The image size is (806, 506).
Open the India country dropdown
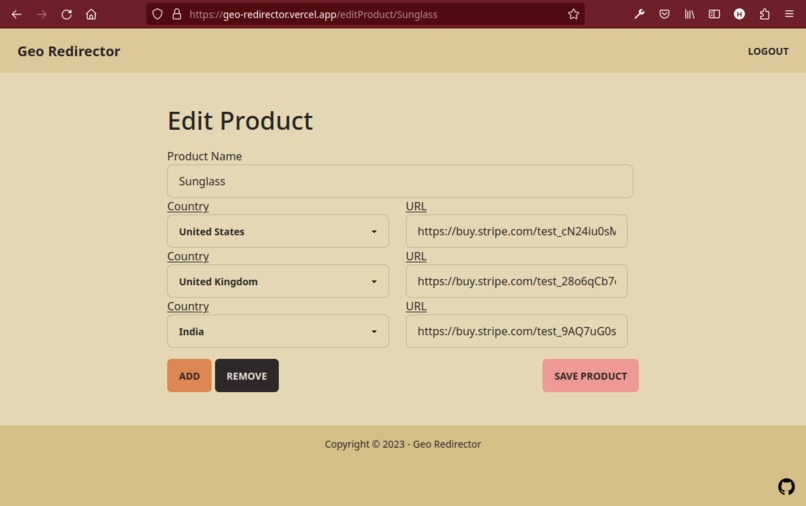coord(278,331)
